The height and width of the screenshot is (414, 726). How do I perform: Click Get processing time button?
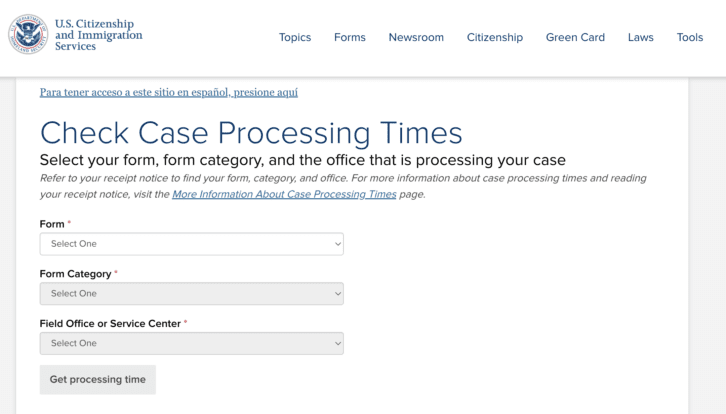98,380
